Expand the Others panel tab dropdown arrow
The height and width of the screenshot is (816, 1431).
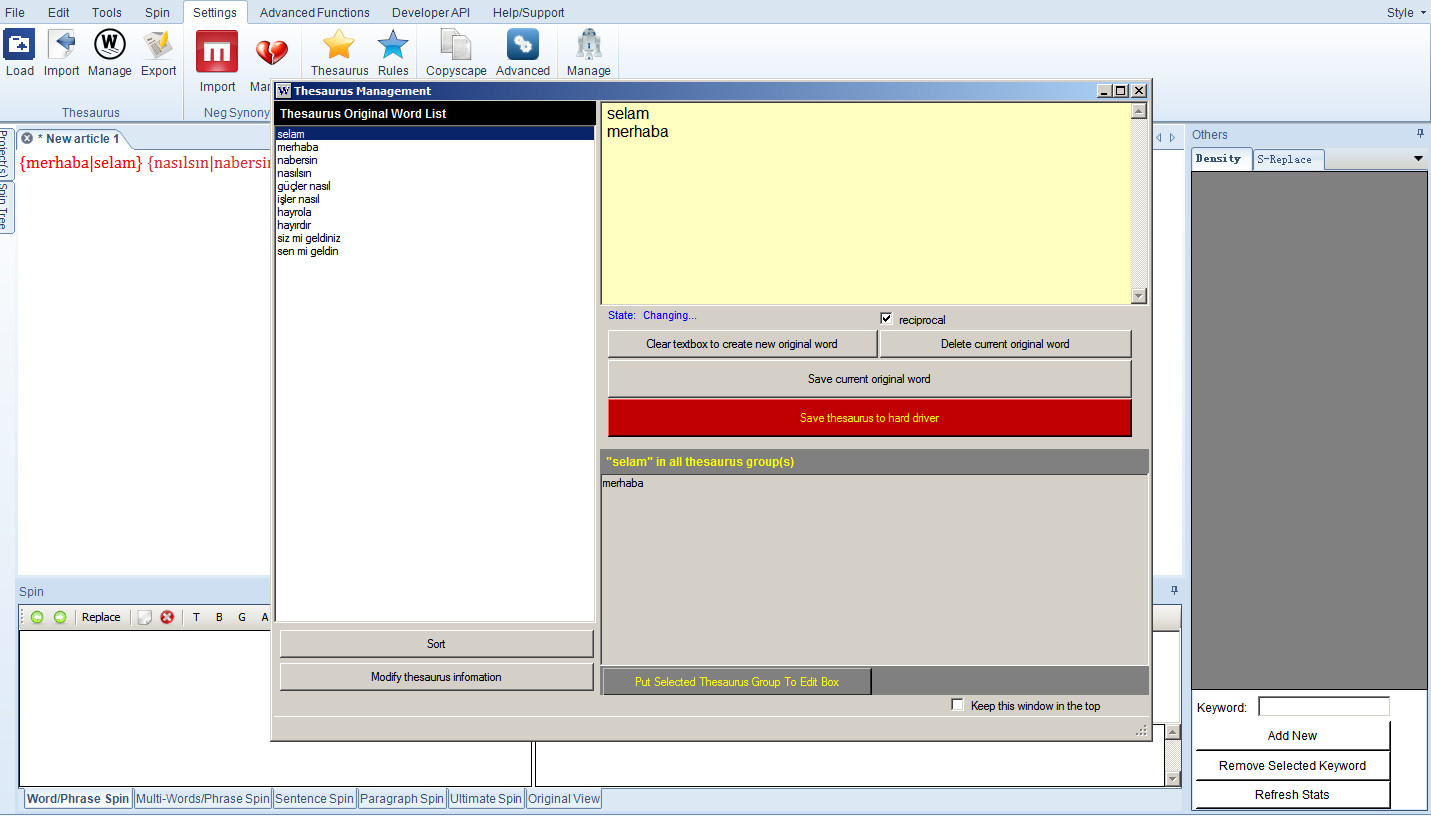pyautogui.click(x=1417, y=159)
